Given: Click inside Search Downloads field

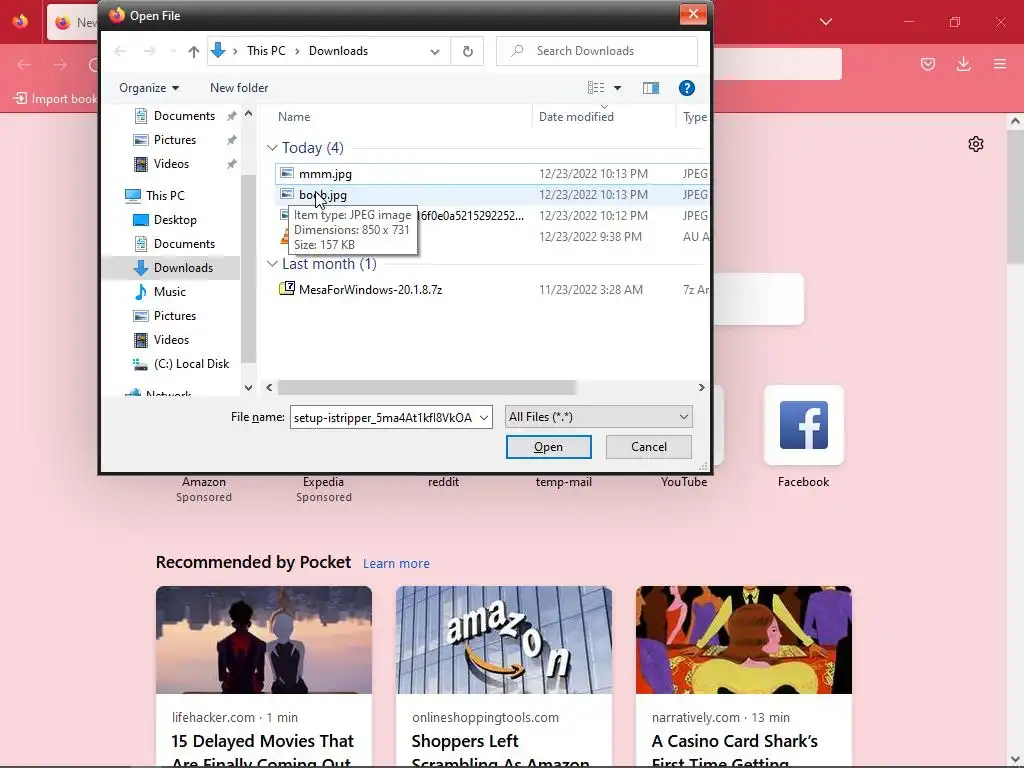Looking at the screenshot, I should coord(597,51).
